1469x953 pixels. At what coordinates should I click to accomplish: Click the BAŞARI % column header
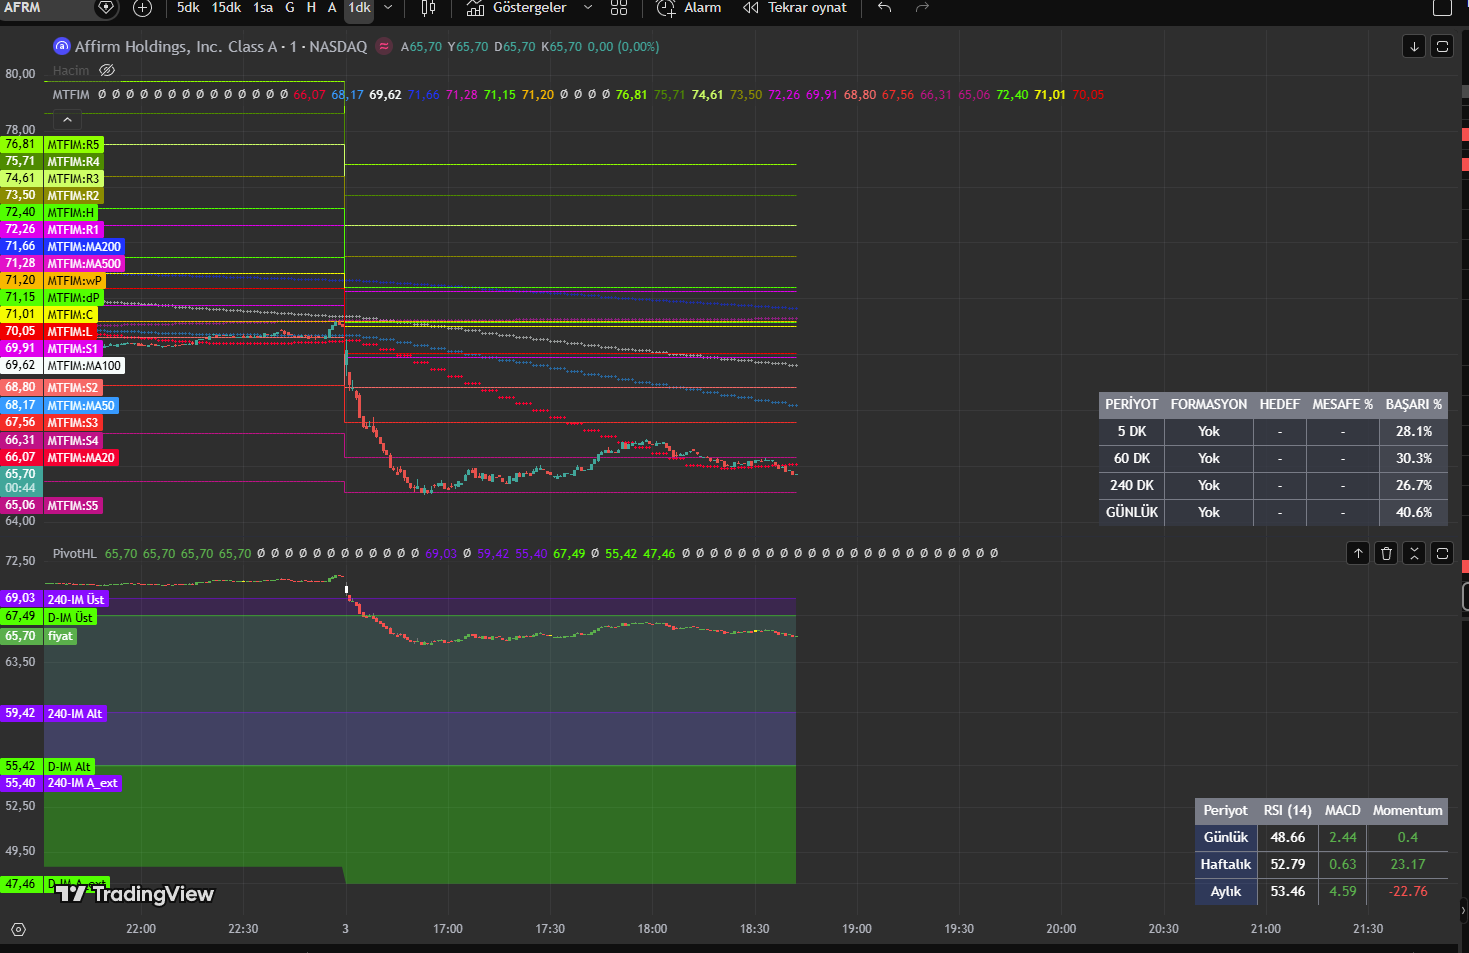(1413, 405)
